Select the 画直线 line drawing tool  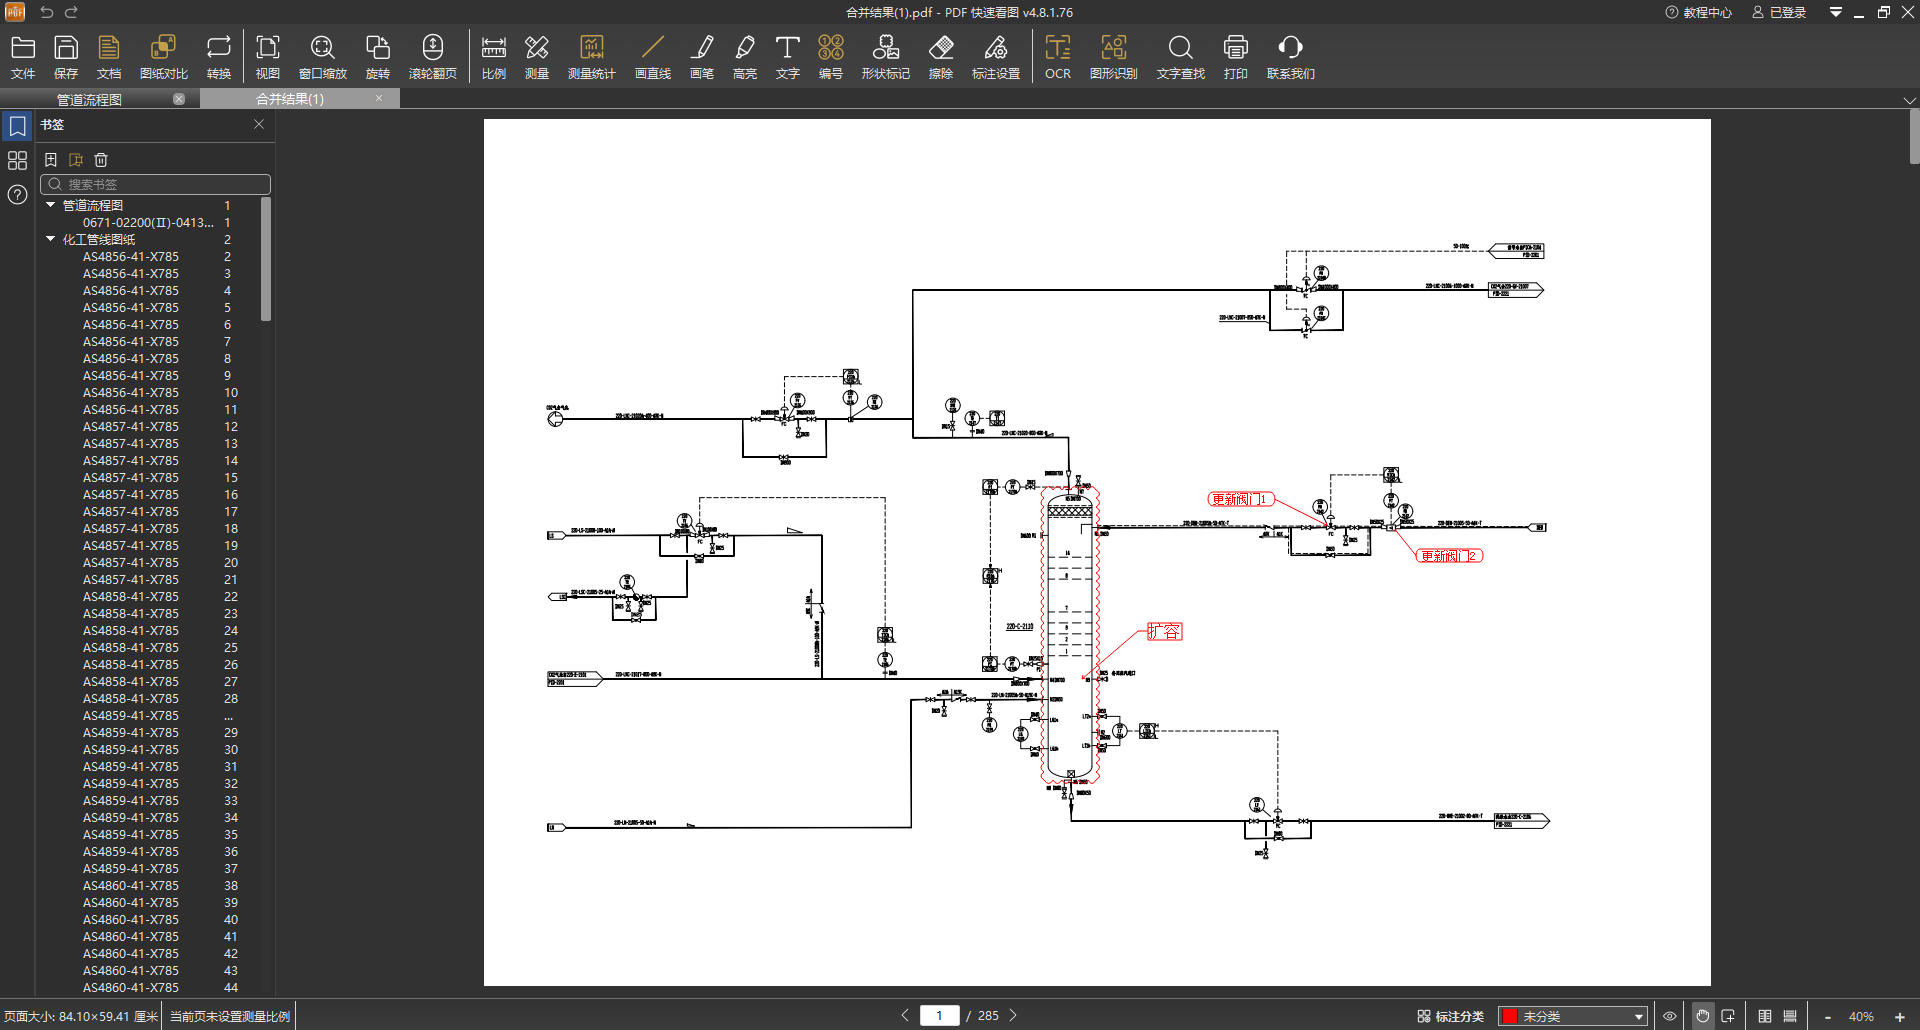click(652, 57)
